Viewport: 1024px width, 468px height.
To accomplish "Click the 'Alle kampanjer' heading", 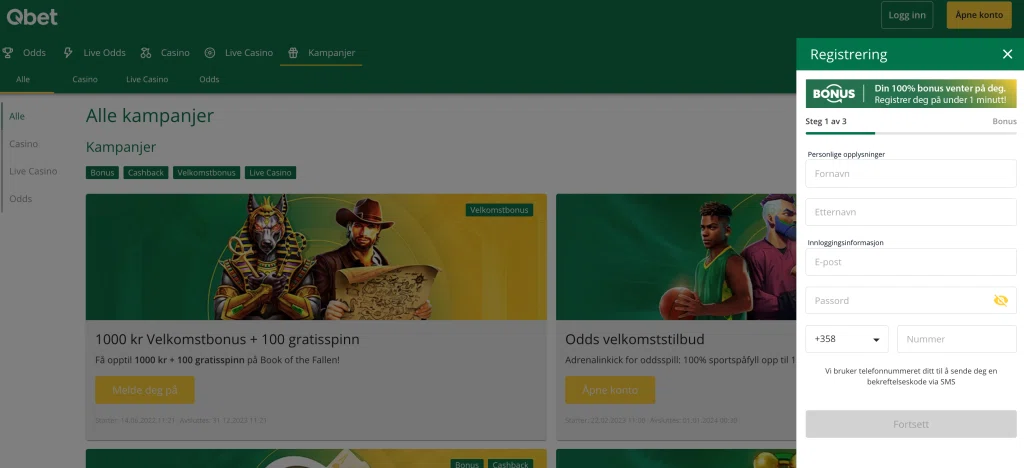I will pyautogui.click(x=150, y=116).
